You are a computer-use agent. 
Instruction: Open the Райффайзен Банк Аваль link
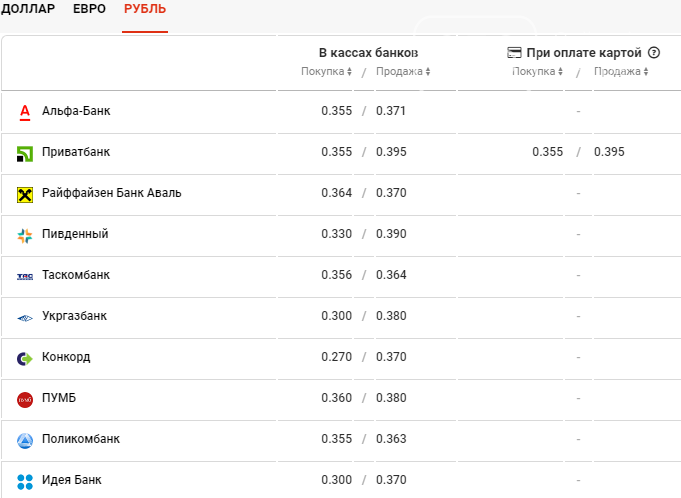click(x=112, y=193)
